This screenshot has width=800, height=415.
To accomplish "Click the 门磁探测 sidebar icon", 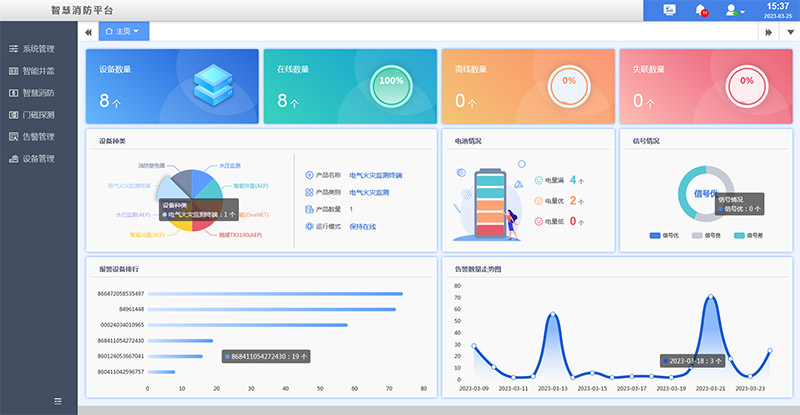I will (x=12, y=115).
